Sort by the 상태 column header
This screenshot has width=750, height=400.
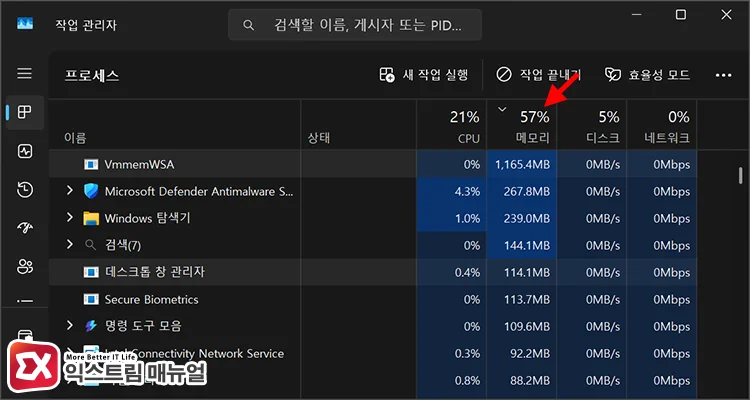click(x=358, y=125)
